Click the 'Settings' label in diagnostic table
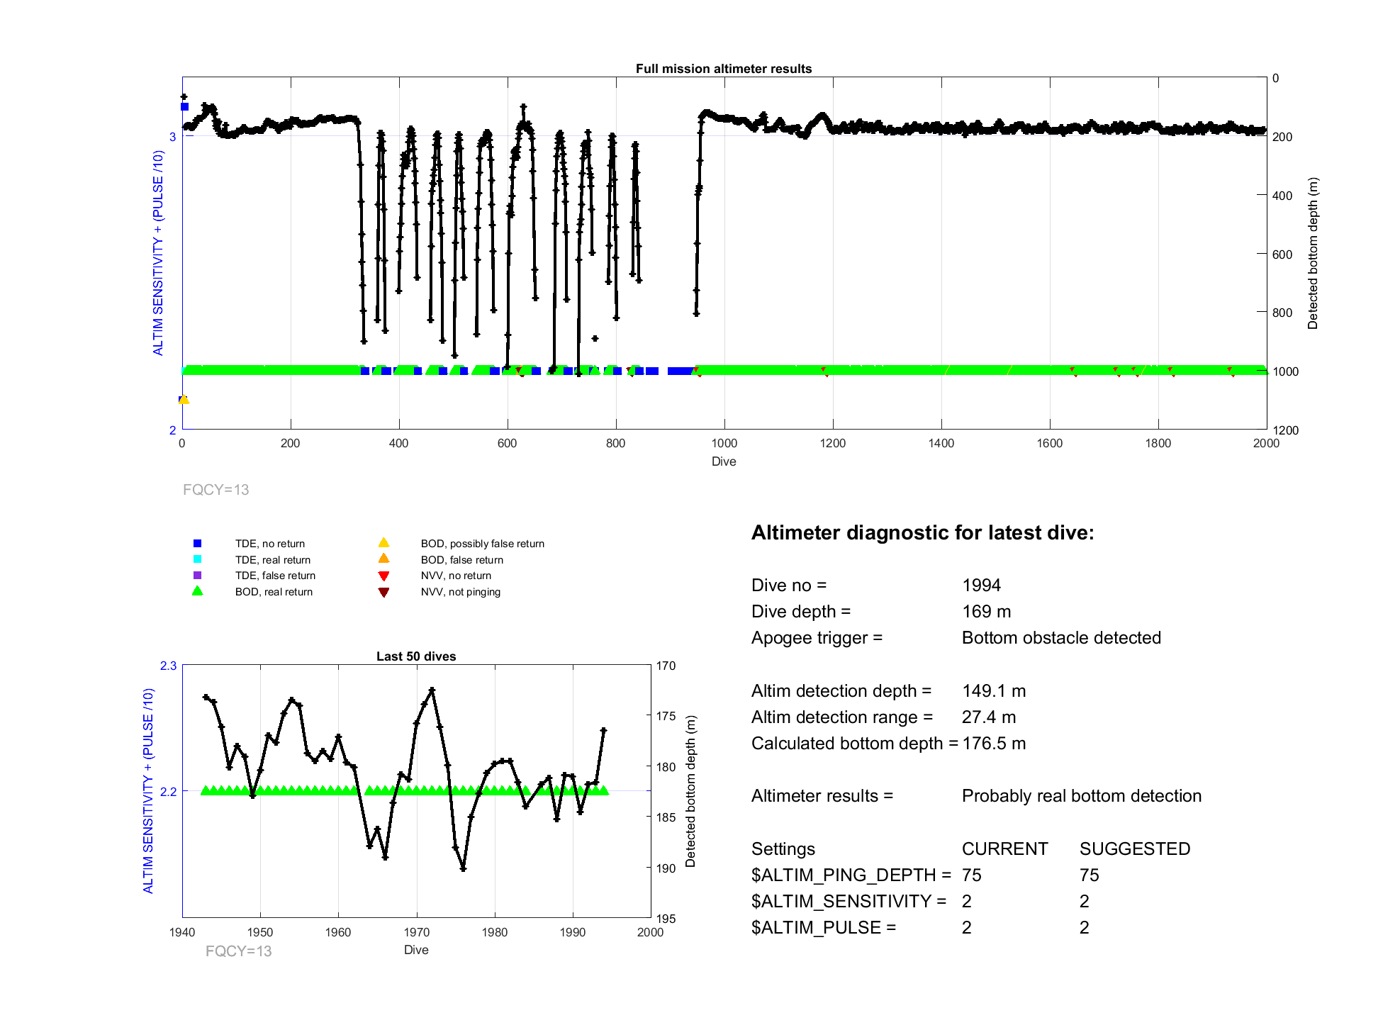1400x1032 pixels. click(783, 849)
